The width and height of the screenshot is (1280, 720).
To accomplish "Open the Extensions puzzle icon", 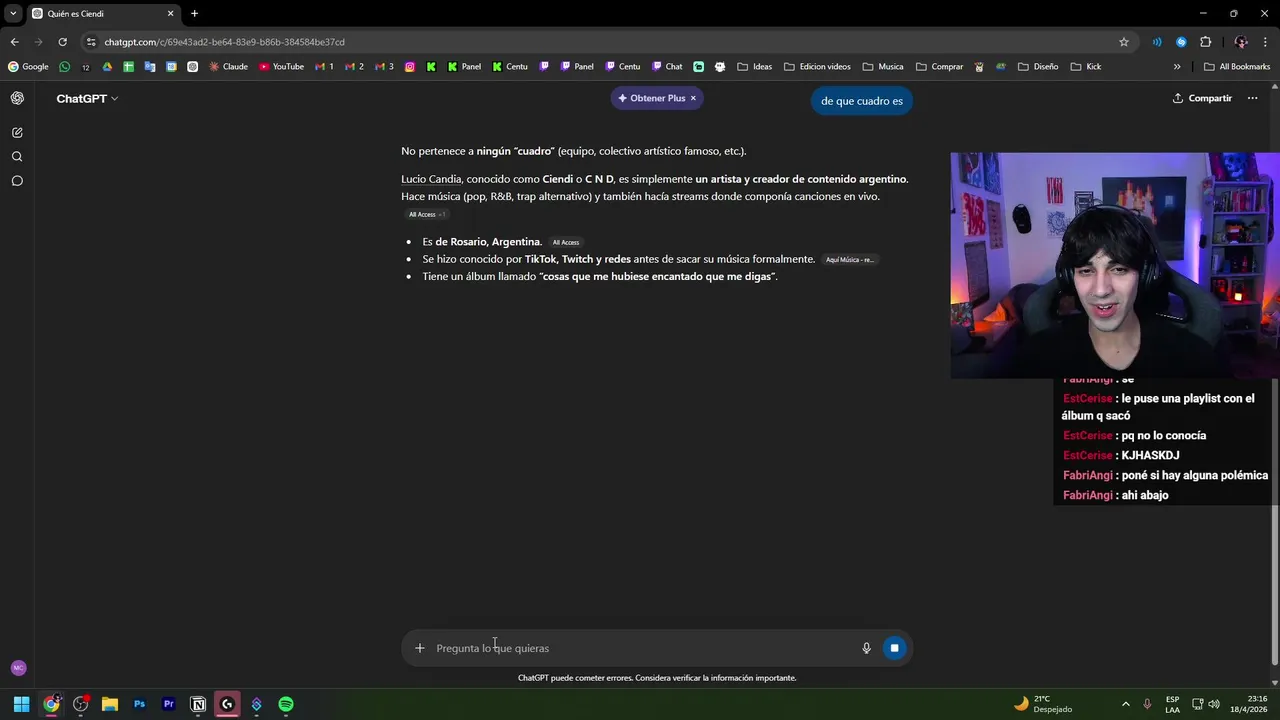I will click(x=1205, y=42).
